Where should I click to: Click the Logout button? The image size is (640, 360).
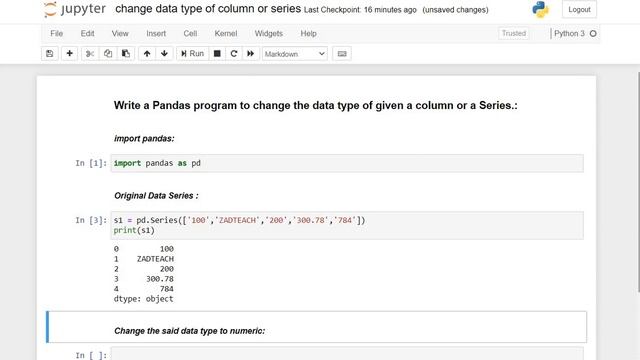click(579, 9)
